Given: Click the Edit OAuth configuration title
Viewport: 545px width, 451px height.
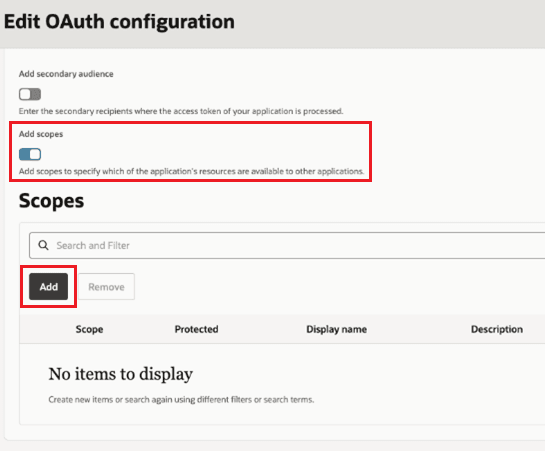Looking at the screenshot, I should [x=119, y=22].
